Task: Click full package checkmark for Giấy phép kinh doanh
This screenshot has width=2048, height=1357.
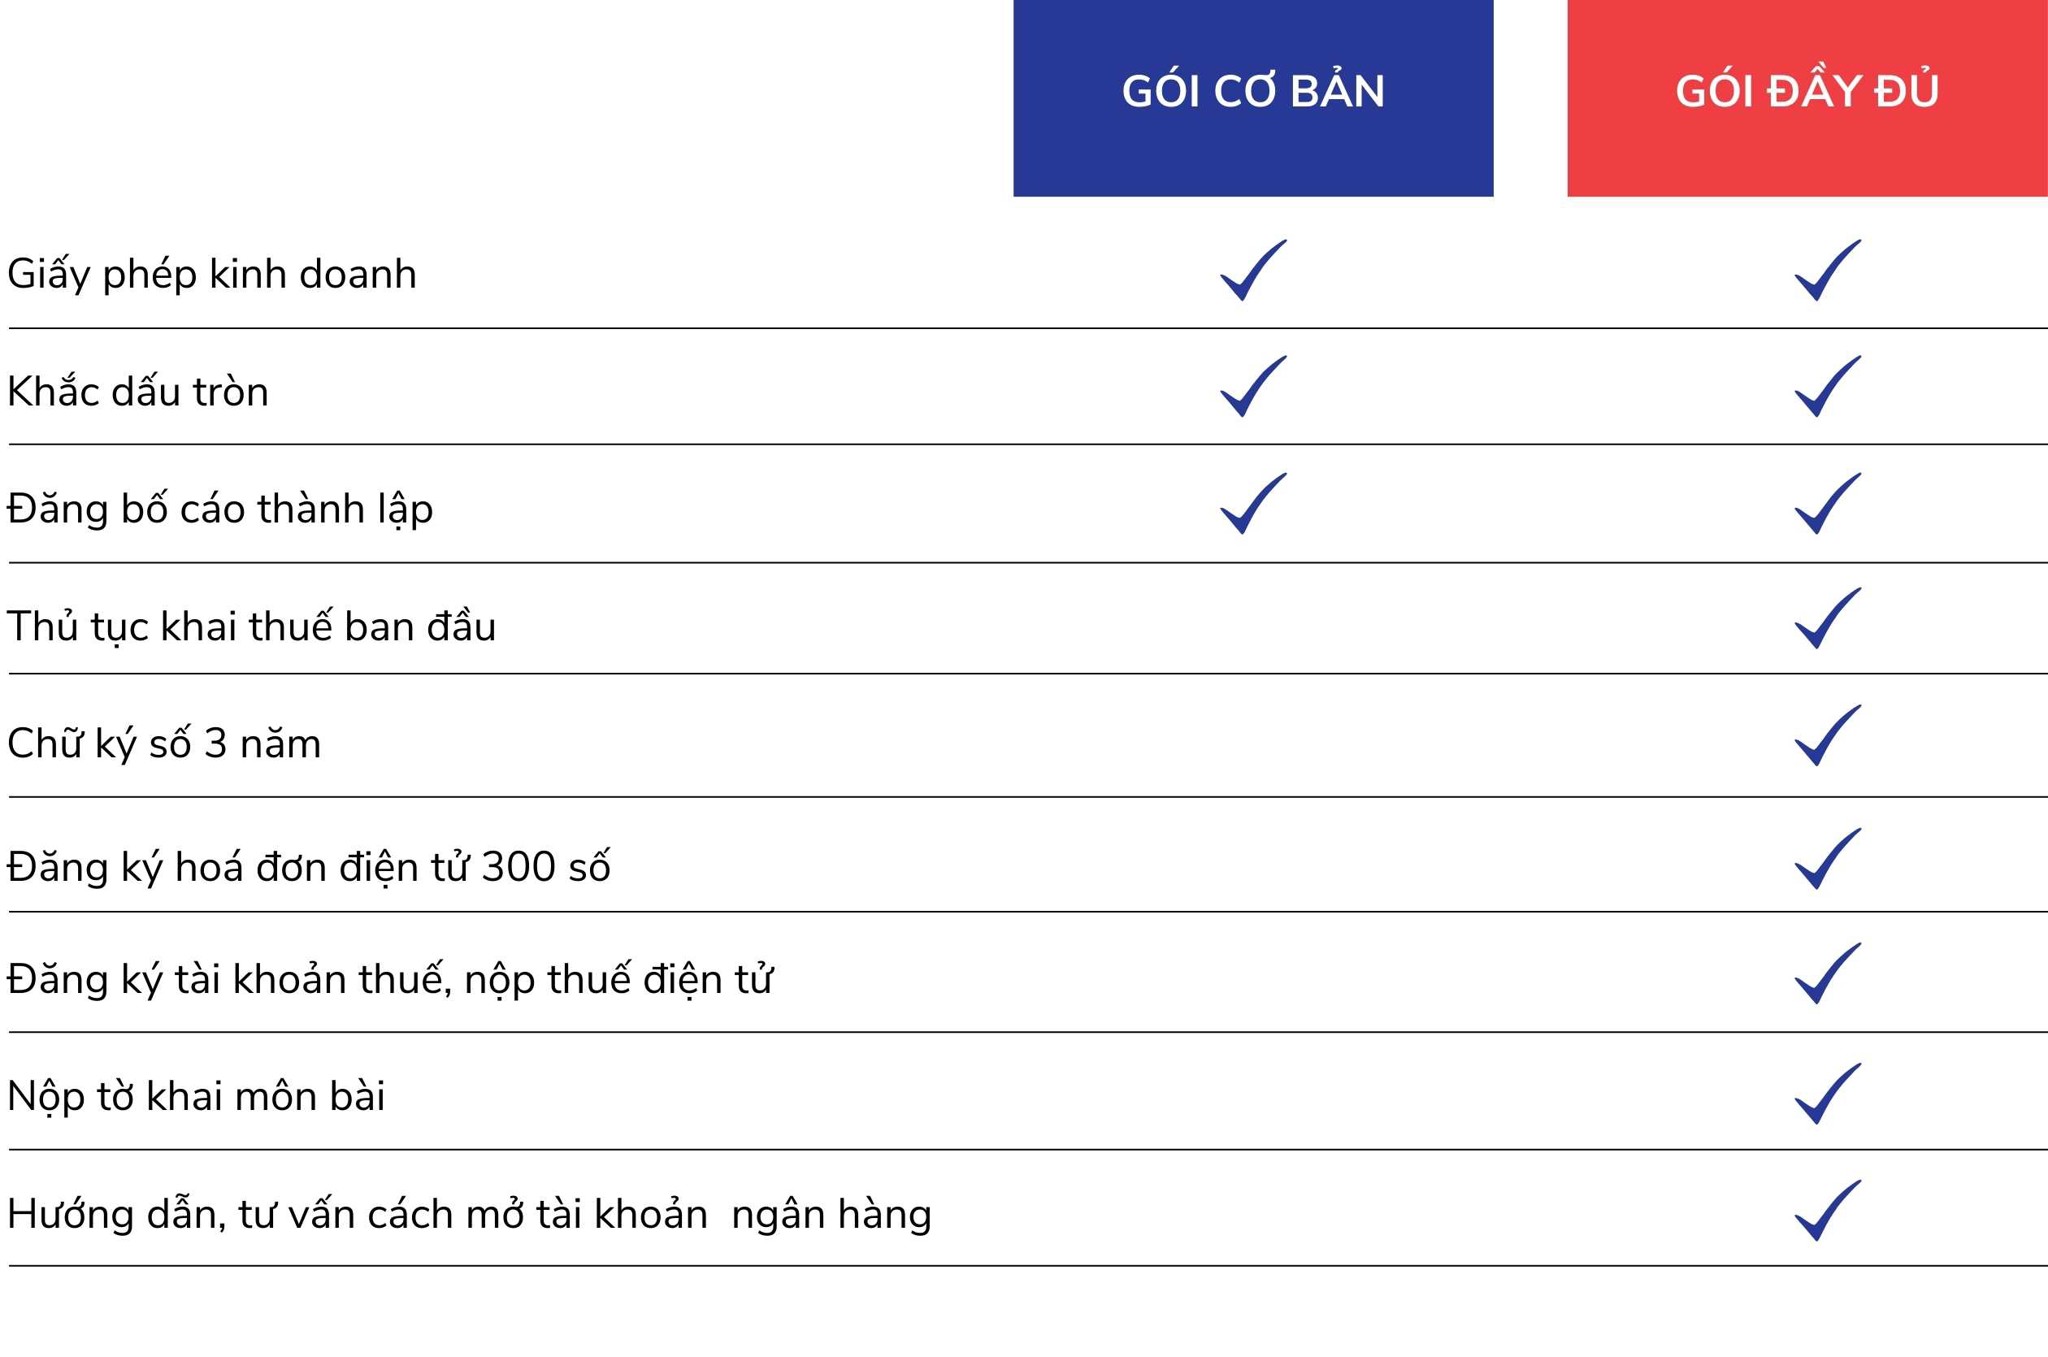Action: pyautogui.click(x=1826, y=271)
